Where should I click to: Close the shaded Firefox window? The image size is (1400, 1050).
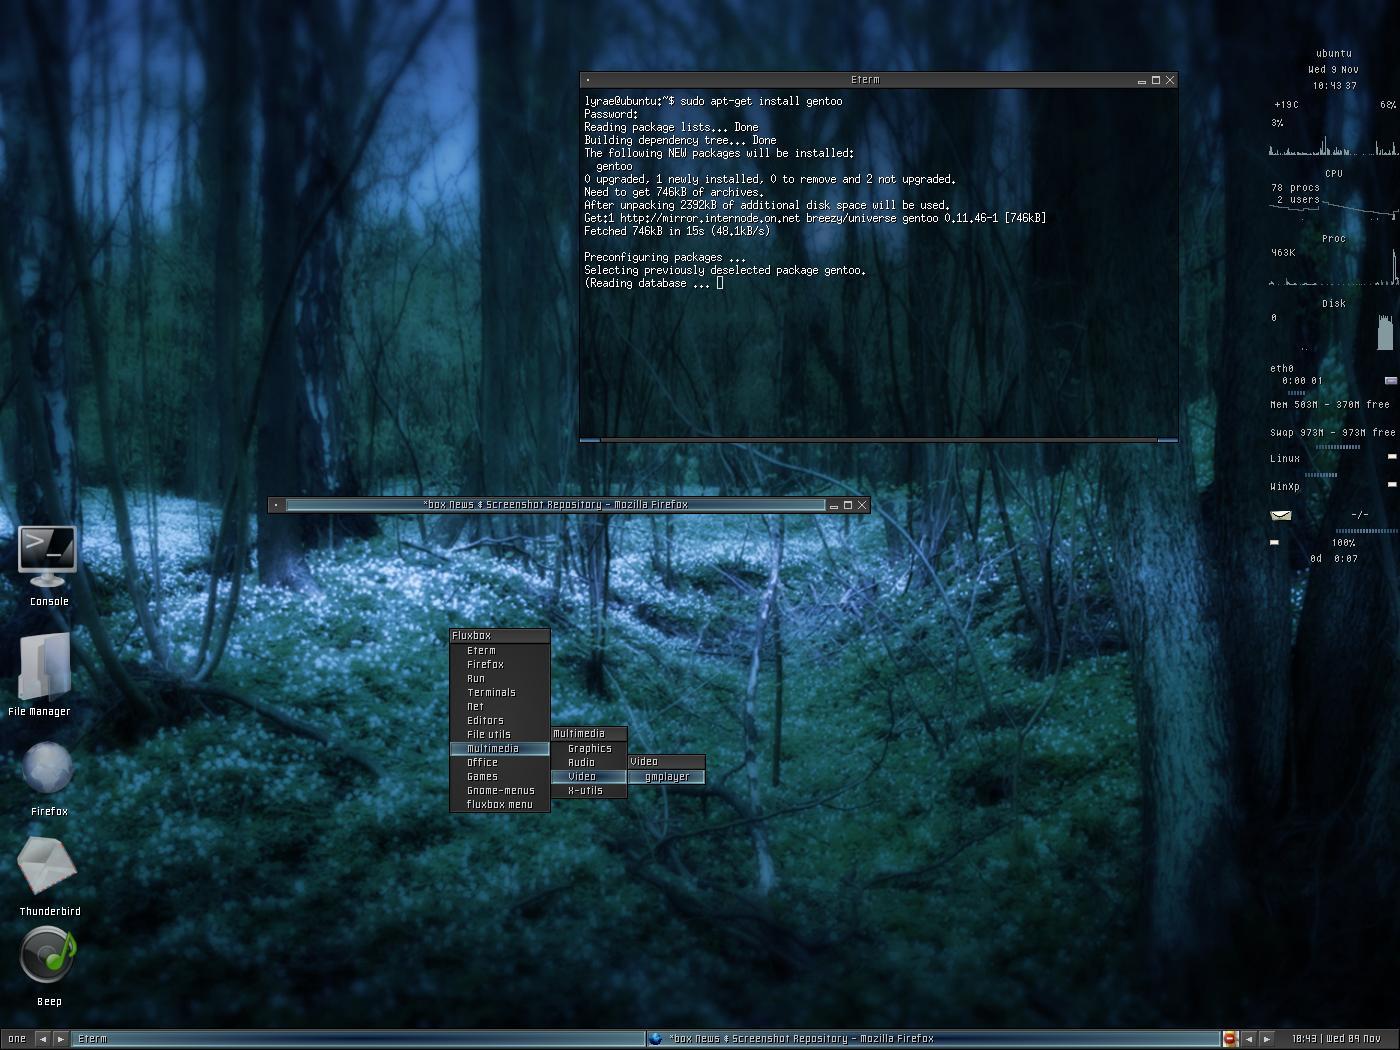click(862, 505)
